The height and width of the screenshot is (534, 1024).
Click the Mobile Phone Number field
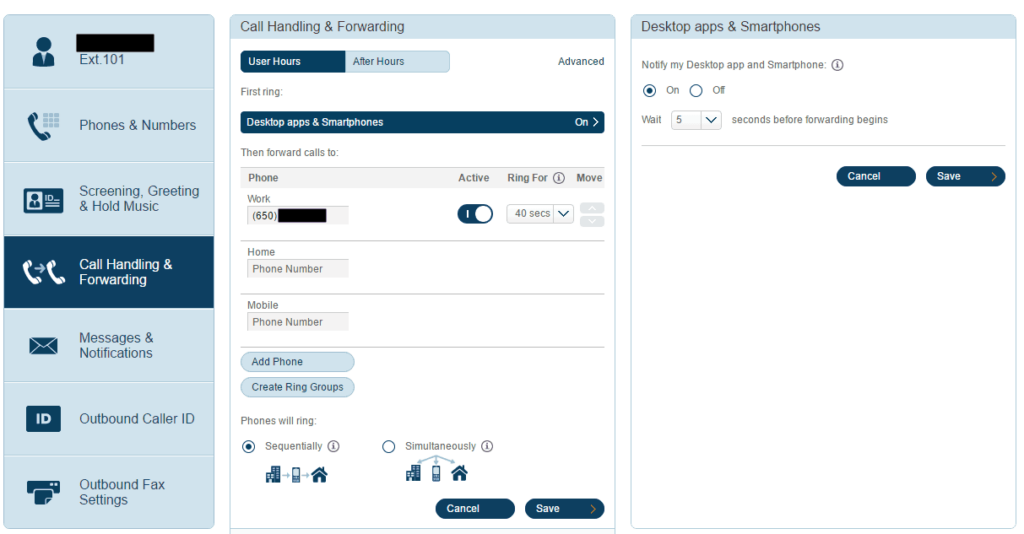tap(298, 322)
